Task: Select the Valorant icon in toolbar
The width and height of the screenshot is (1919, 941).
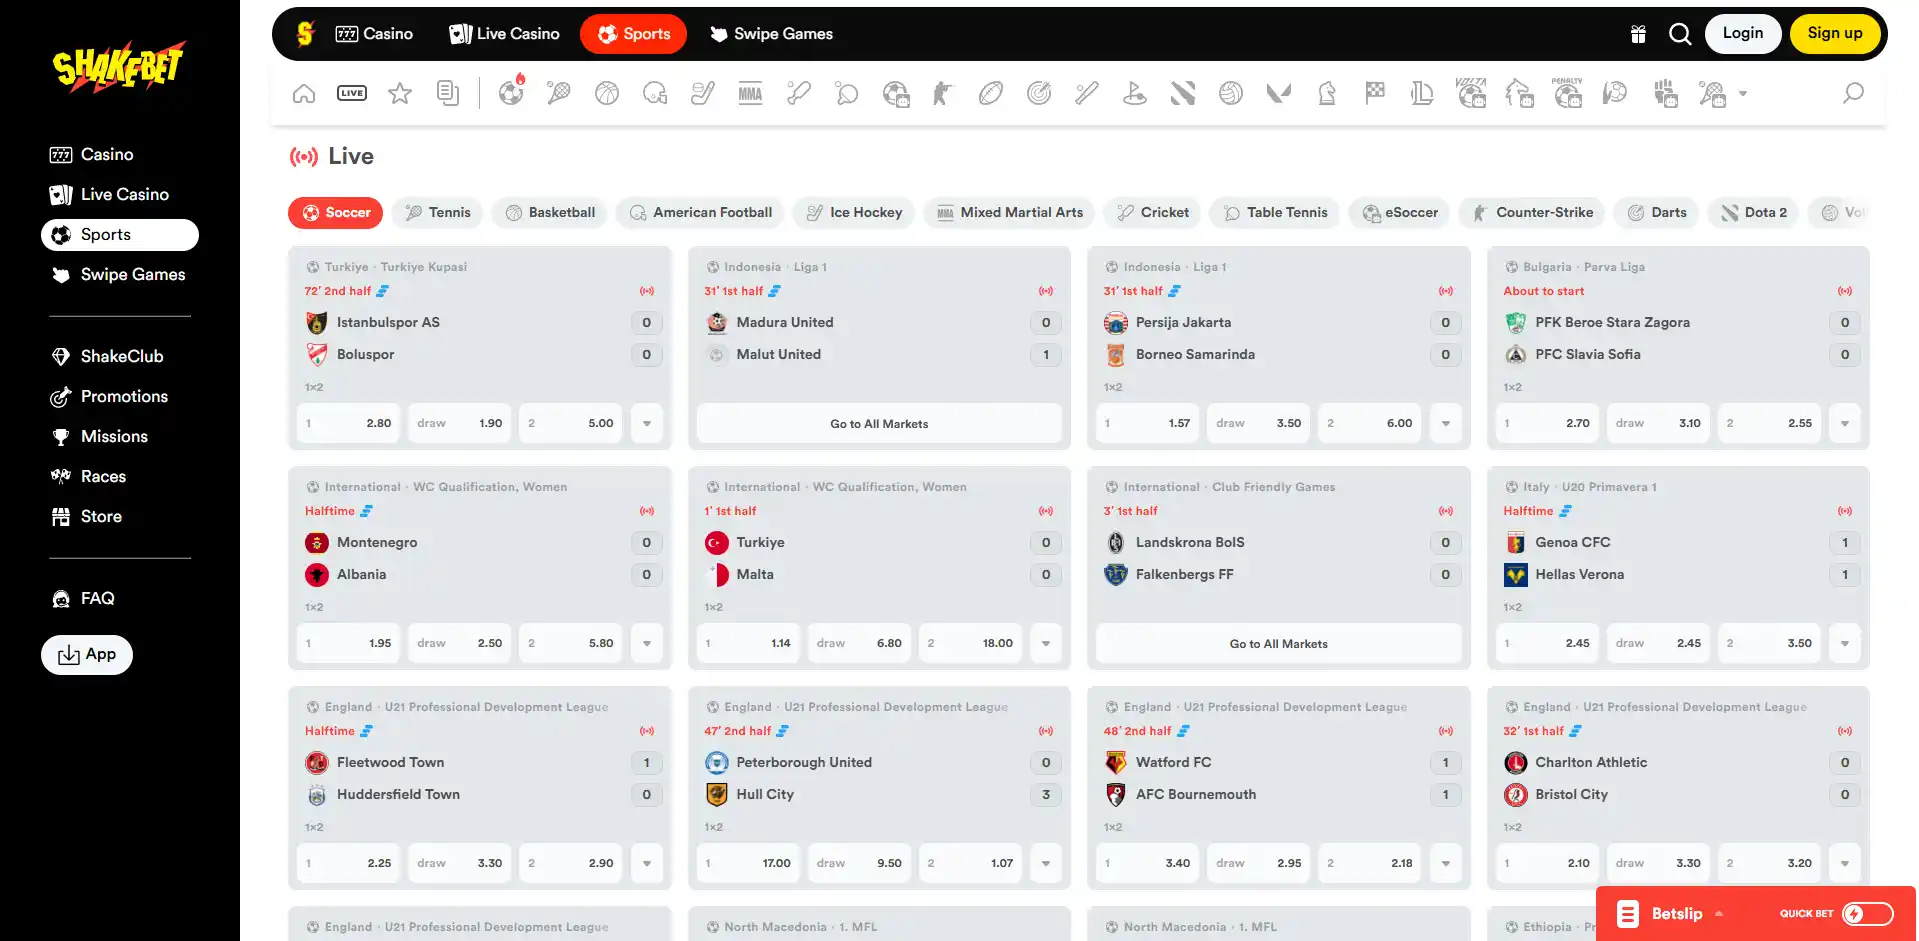Action: coord(1279,94)
